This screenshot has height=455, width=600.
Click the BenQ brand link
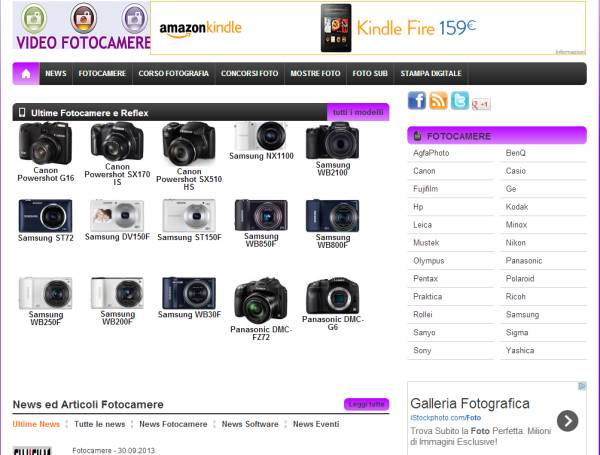pos(515,153)
